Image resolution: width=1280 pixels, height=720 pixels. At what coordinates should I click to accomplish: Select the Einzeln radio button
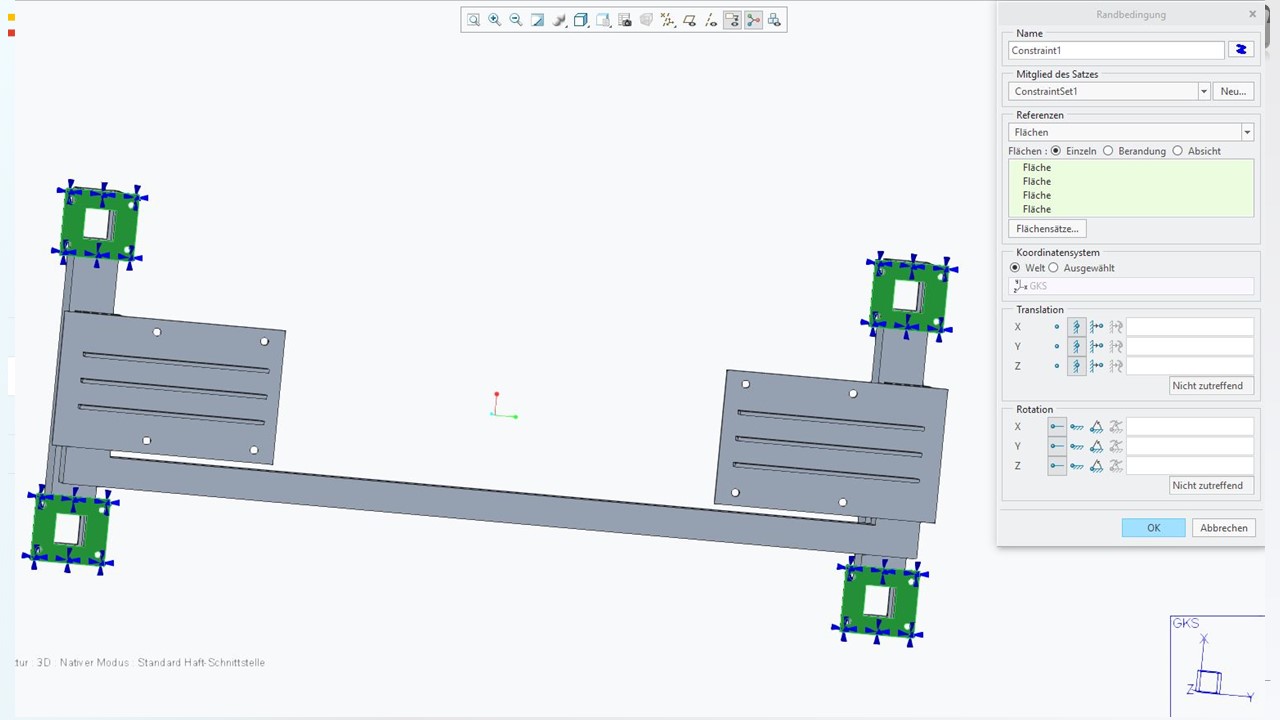pos(1056,151)
